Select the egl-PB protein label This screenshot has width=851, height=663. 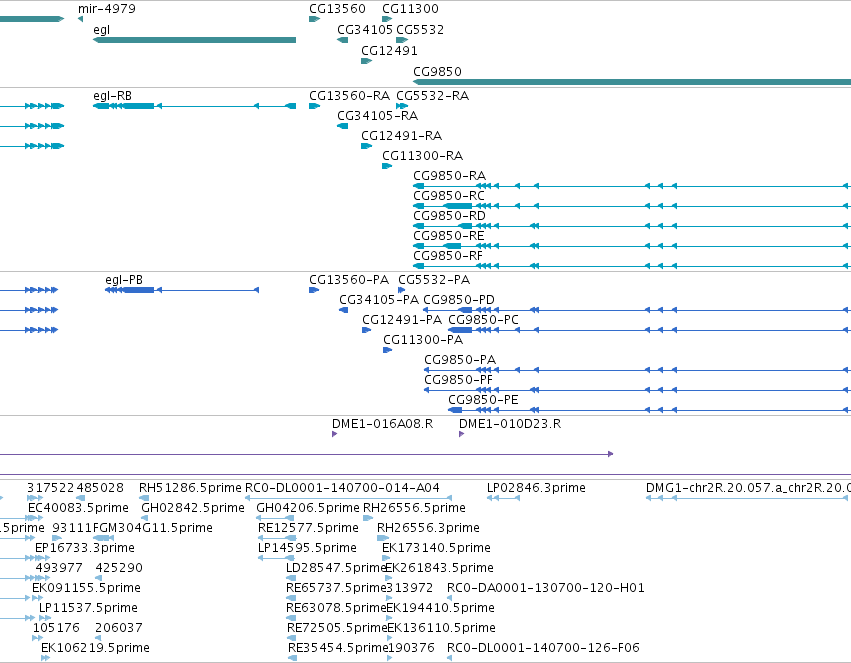point(124,280)
